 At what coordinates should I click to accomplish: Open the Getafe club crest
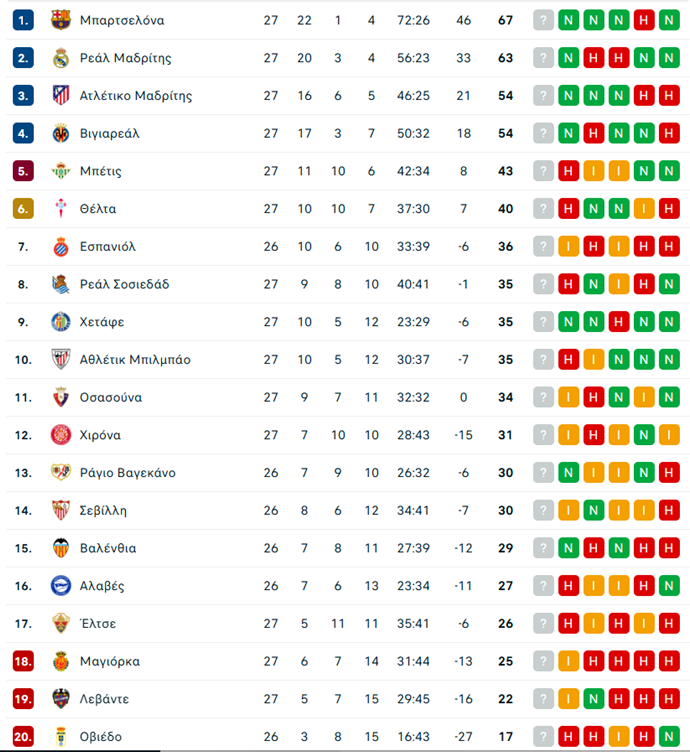coord(61,322)
